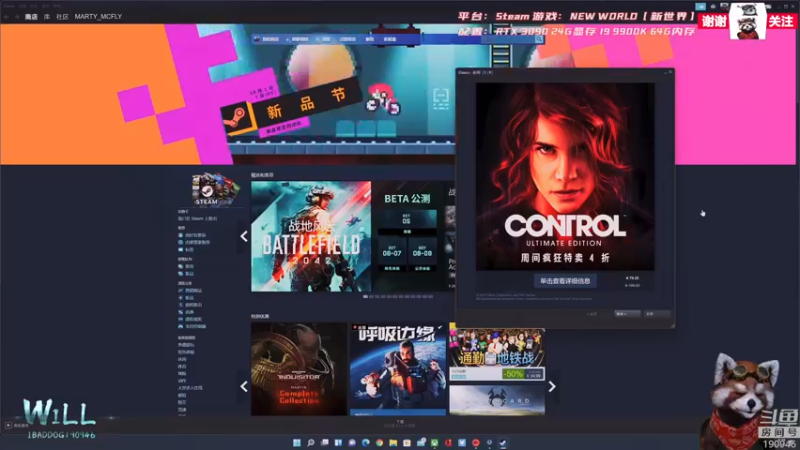Click the BETA 公测 schedule panel
The height and width of the screenshot is (450, 800).
(408, 236)
